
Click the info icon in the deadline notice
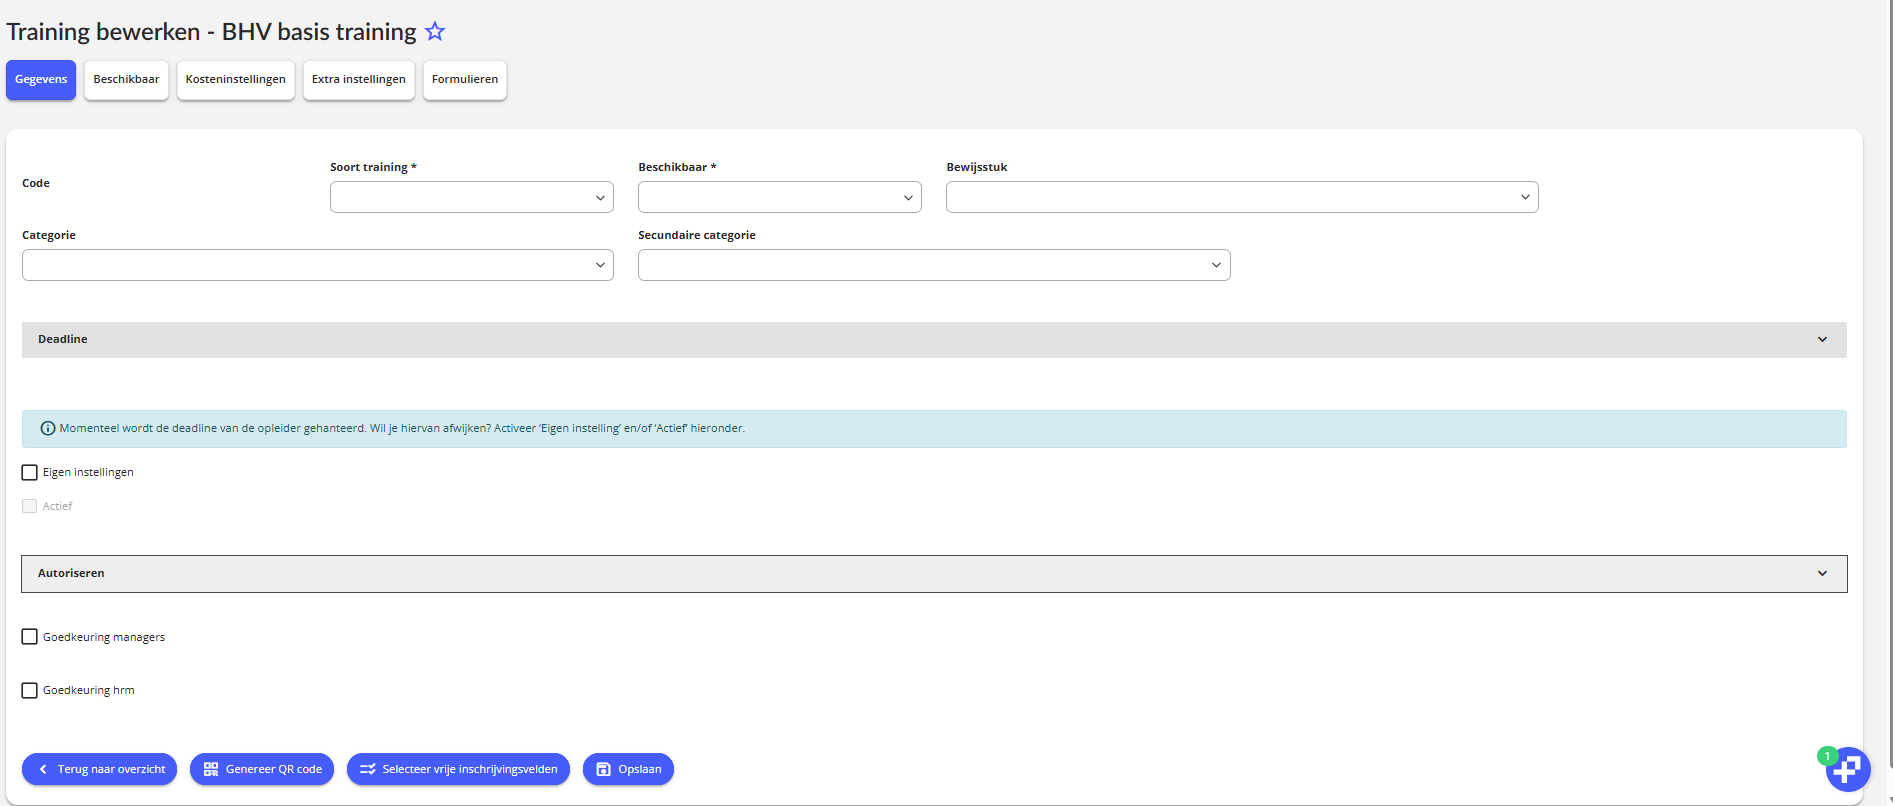tap(47, 428)
